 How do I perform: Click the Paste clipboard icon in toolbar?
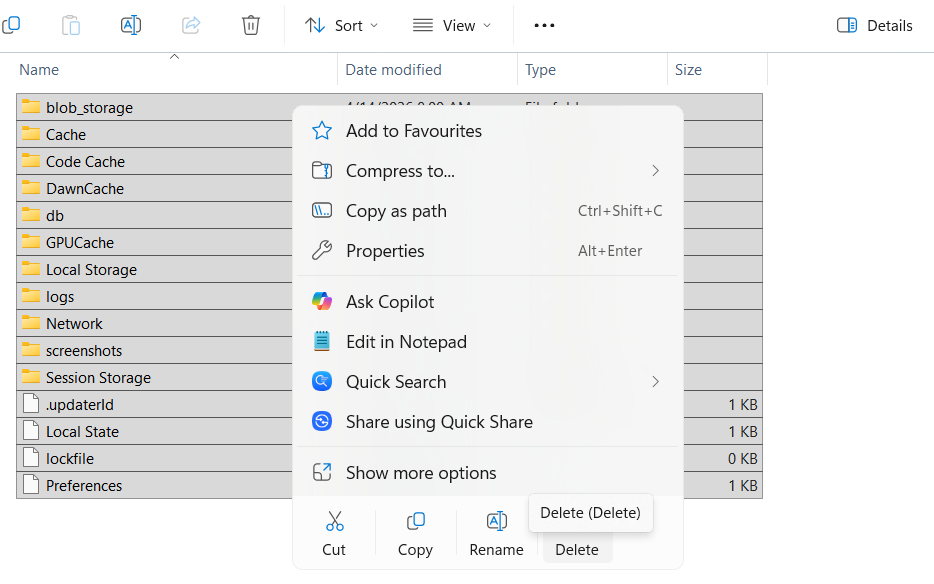pos(71,25)
